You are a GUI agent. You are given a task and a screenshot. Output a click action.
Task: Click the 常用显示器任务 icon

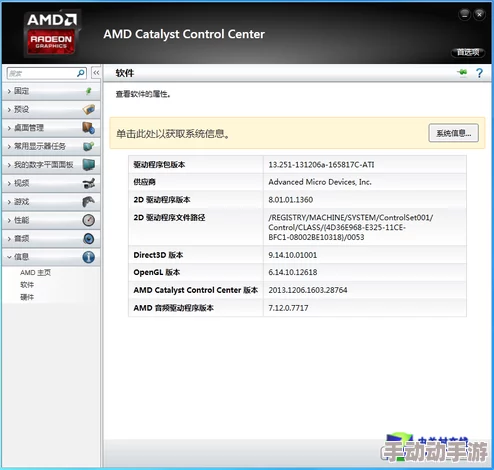(89, 146)
